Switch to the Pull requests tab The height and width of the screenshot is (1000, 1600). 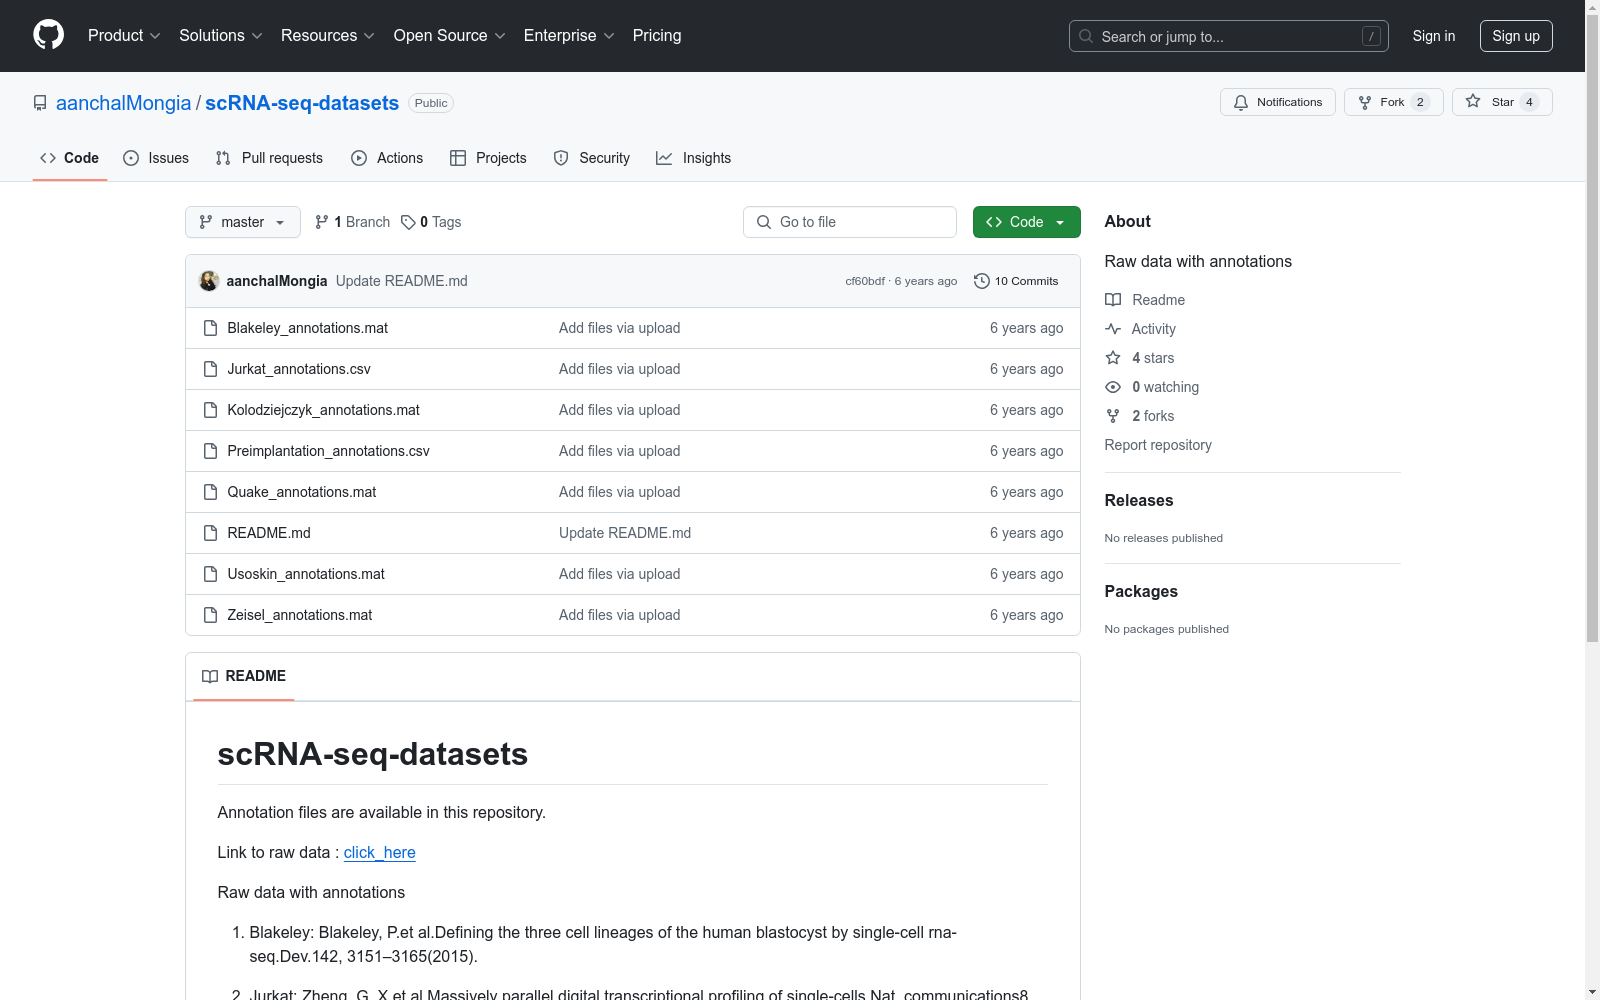270,158
